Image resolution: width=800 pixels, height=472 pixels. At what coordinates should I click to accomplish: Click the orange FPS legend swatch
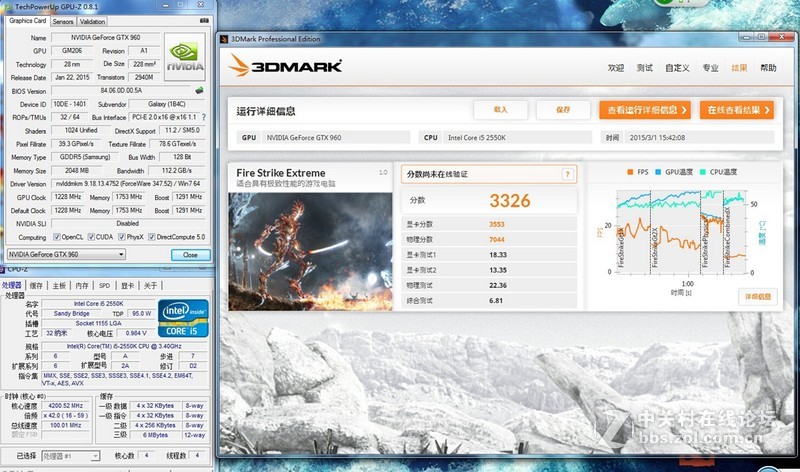631,172
